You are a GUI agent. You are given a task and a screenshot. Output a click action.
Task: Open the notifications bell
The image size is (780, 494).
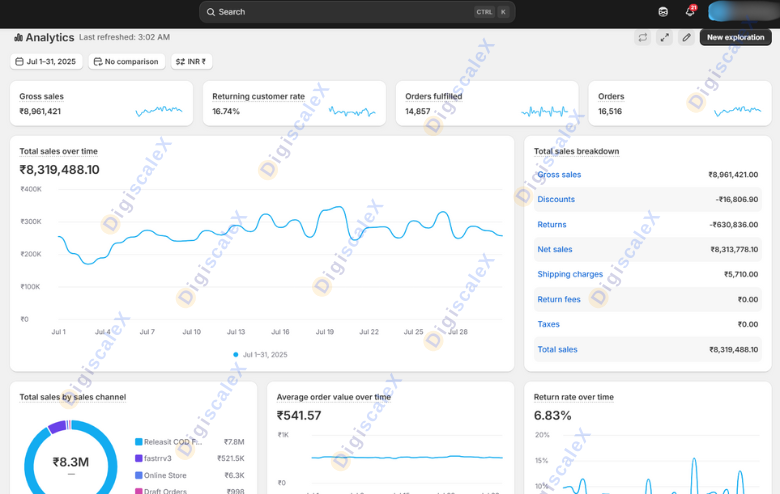[690, 12]
